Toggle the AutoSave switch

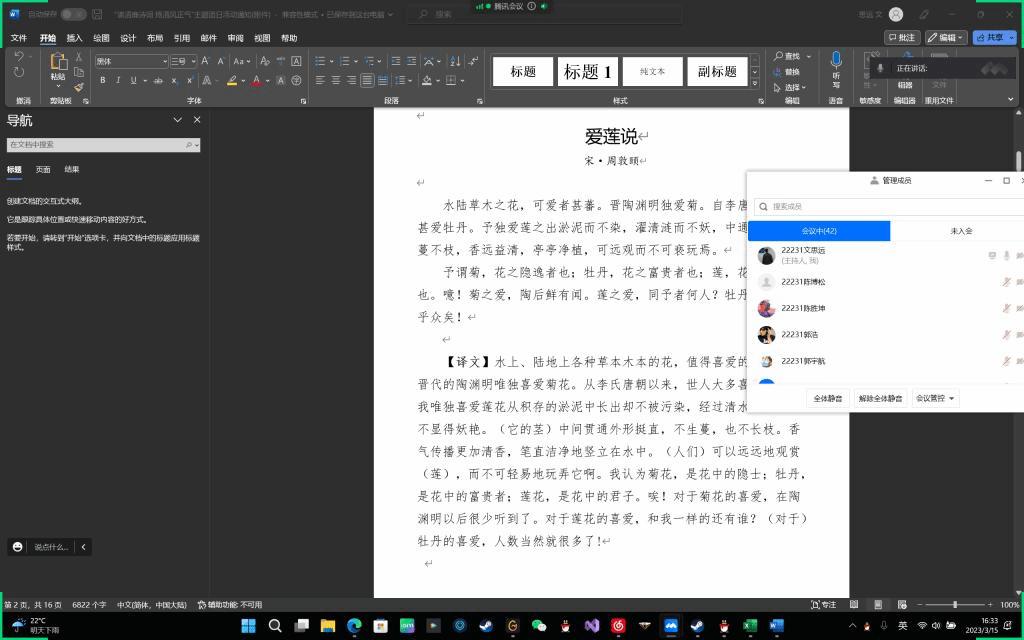coord(74,14)
